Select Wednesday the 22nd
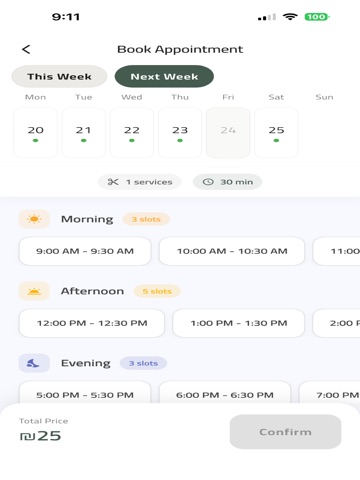 [132, 133]
